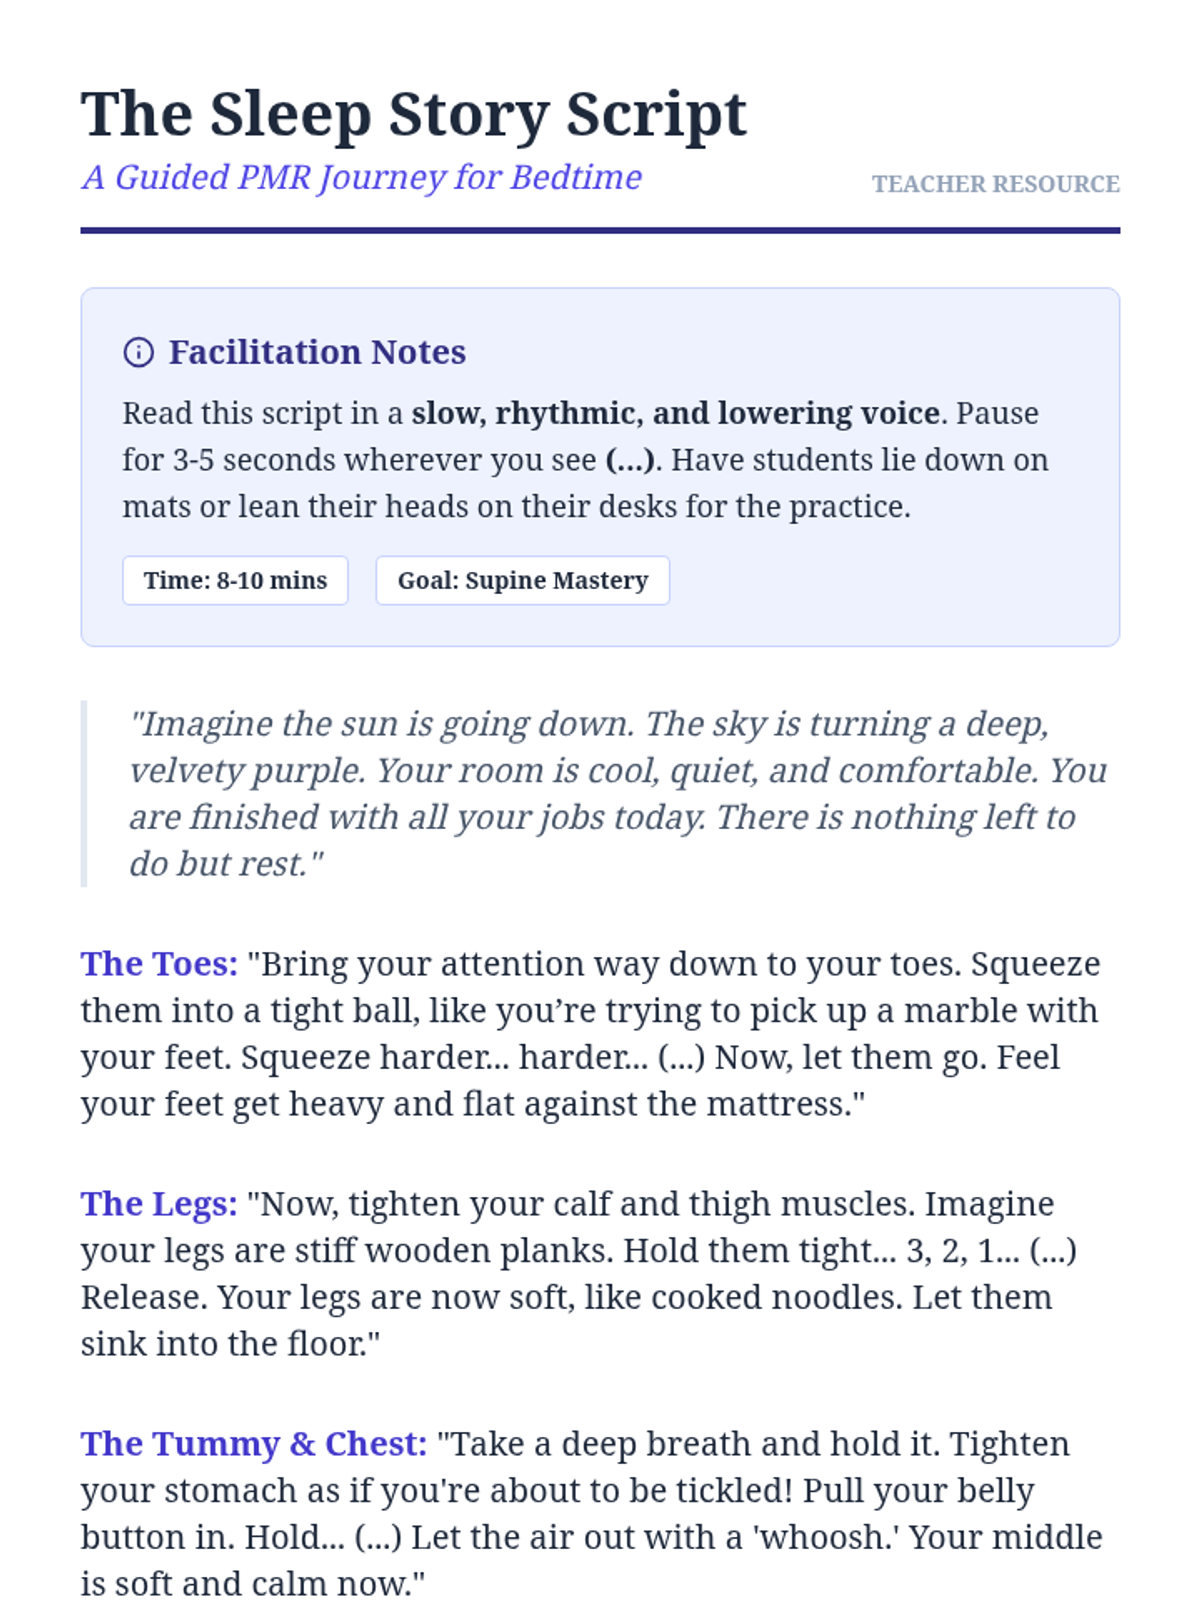This screenshot has width=1200, height=1600.
Task: Select "The Legs:" section label
Action: pyautogui.click(x=159, y=1204)
